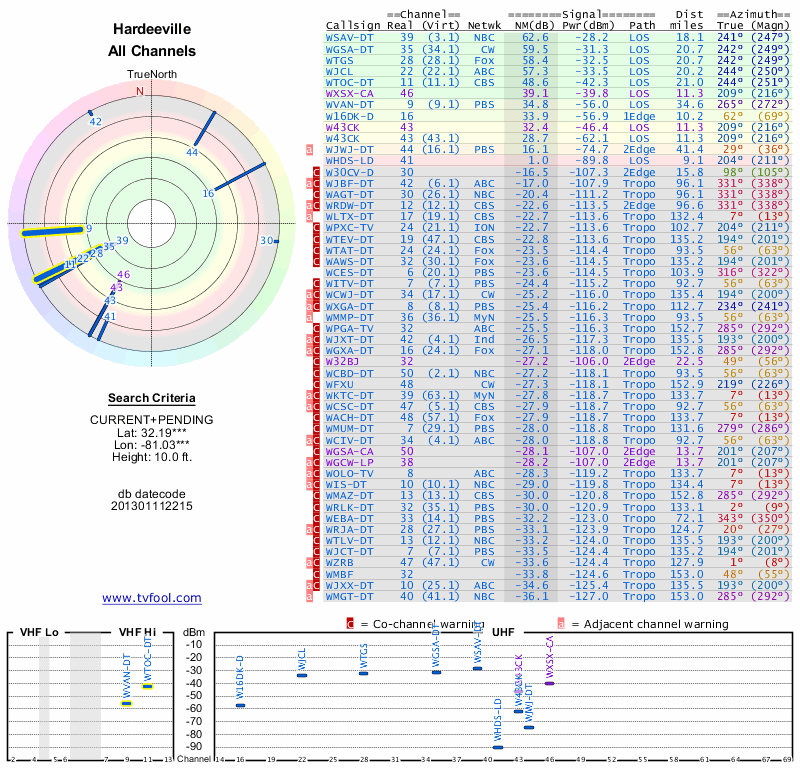Image resolution: width=800 pixels, height=768 pixels.
Task: Click the red co-channel legend icon
Action: [x=350, y=624]
